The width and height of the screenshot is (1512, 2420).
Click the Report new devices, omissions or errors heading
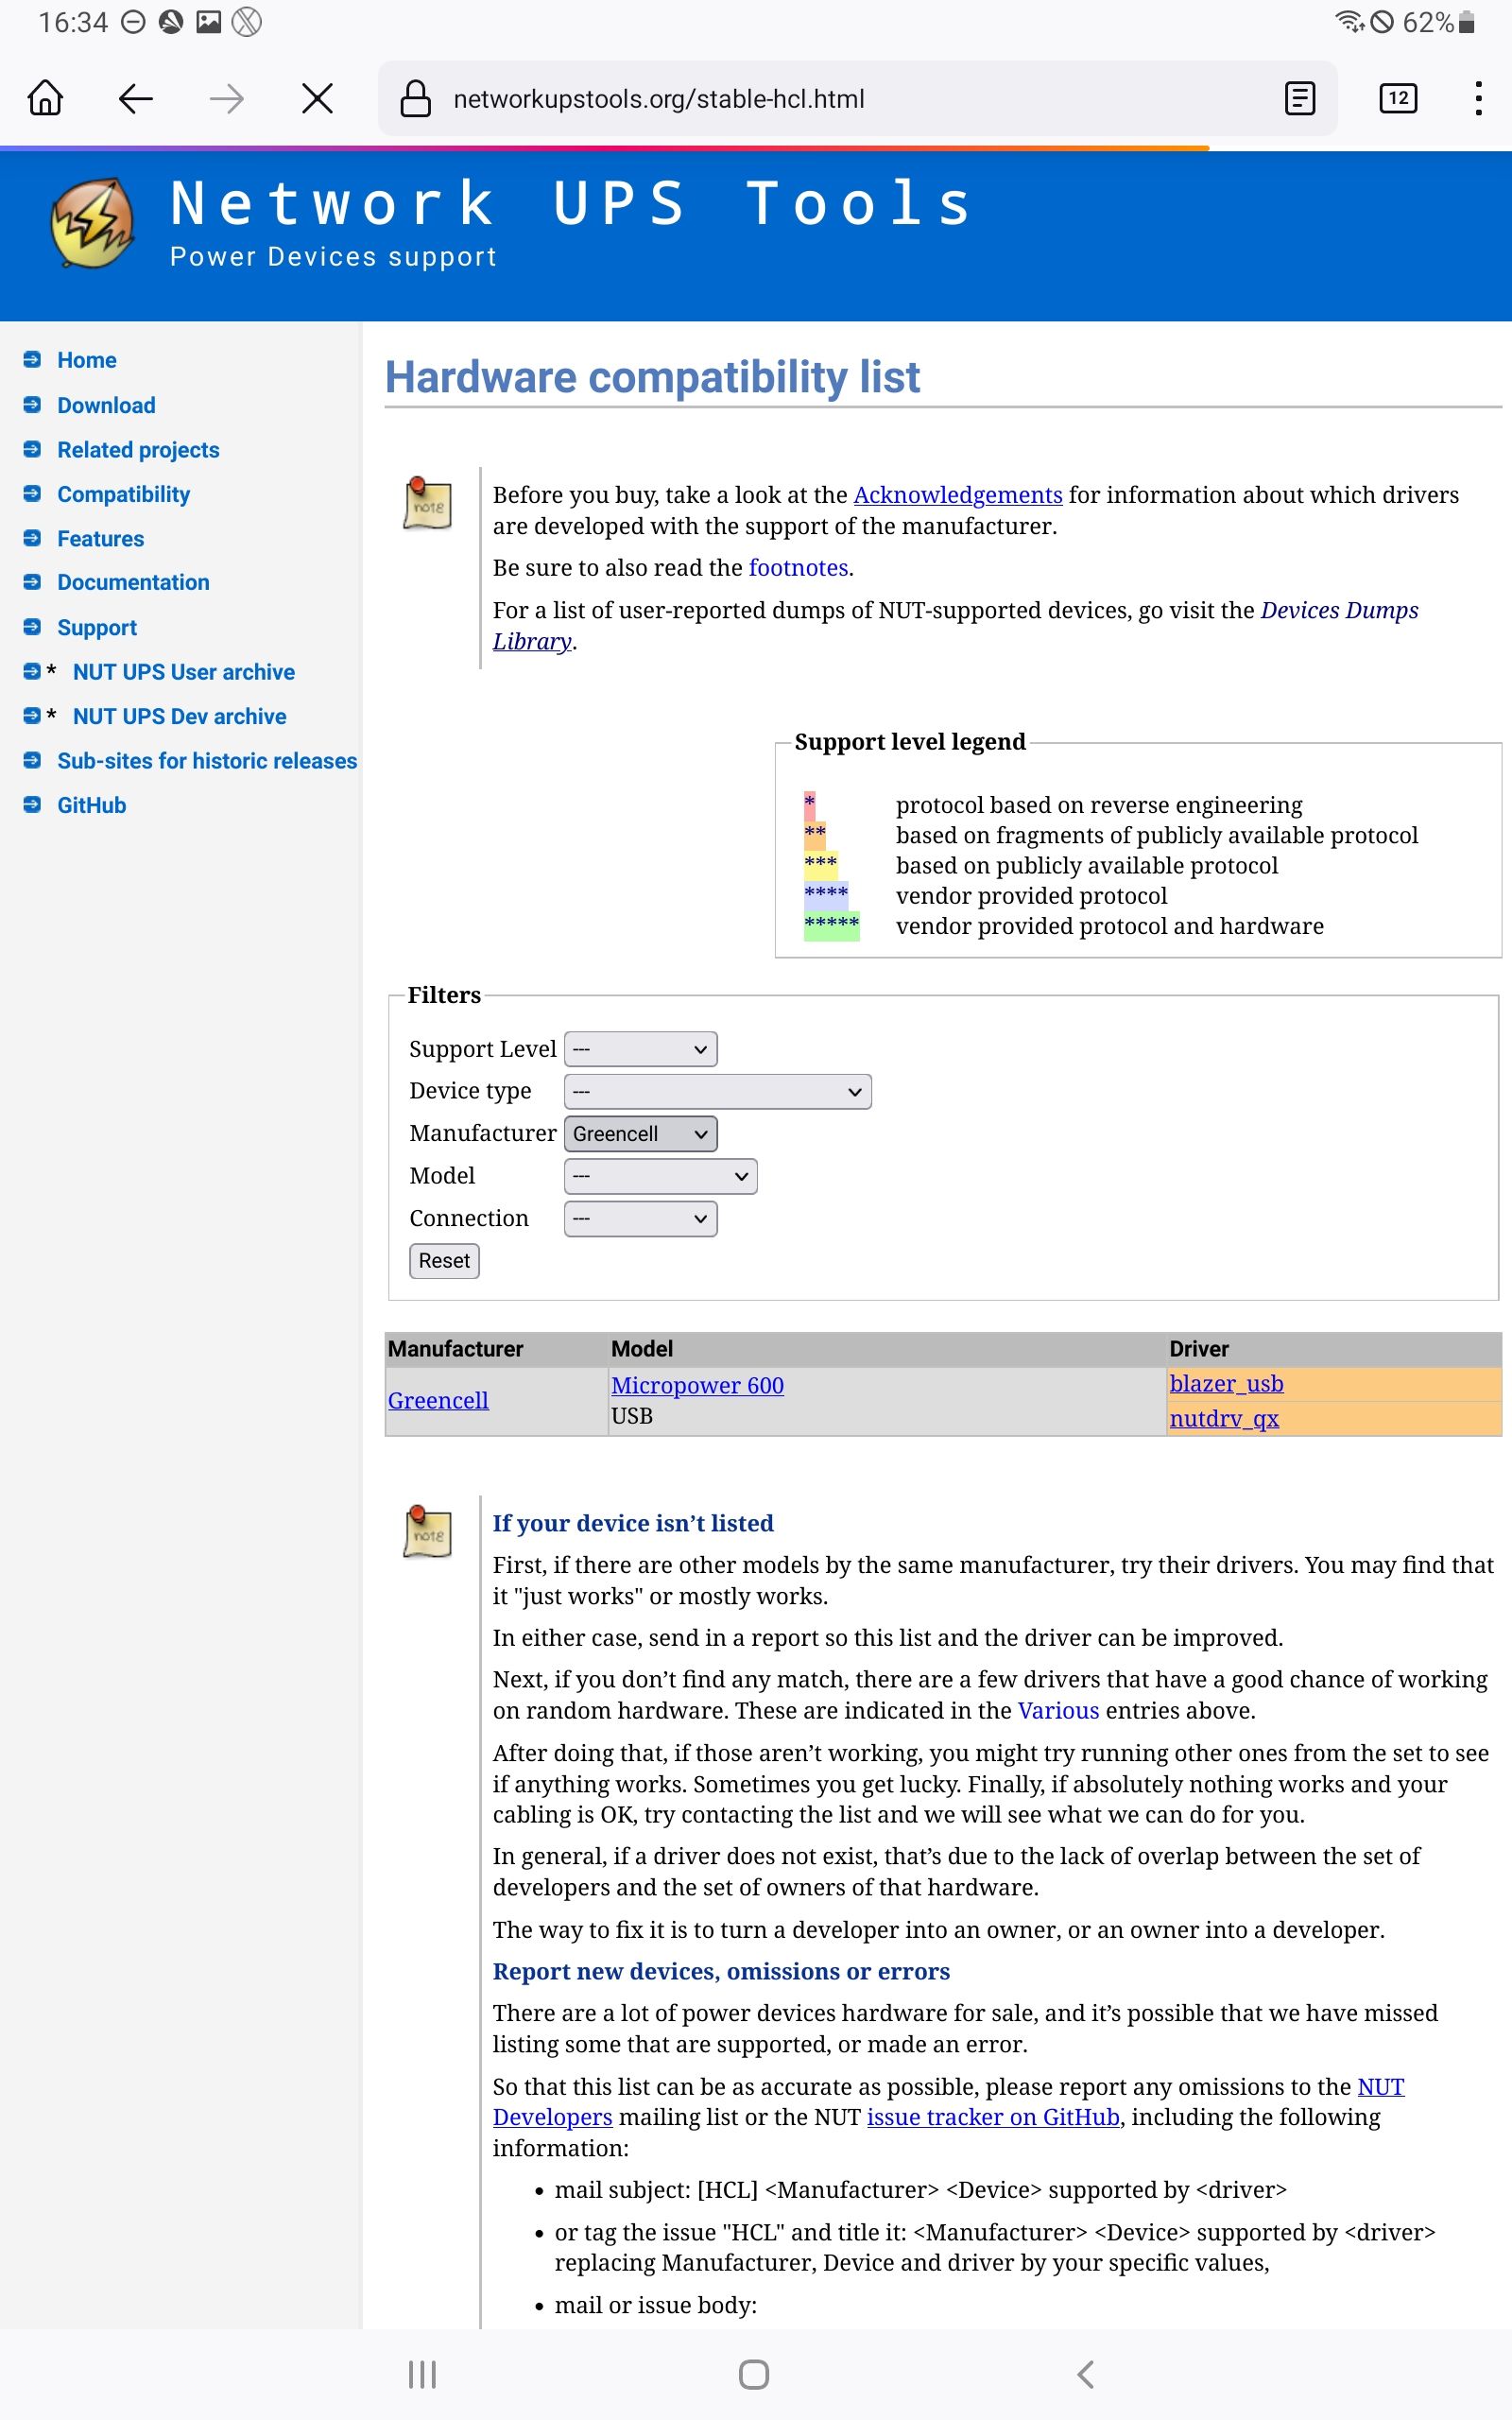[721, 1971]
